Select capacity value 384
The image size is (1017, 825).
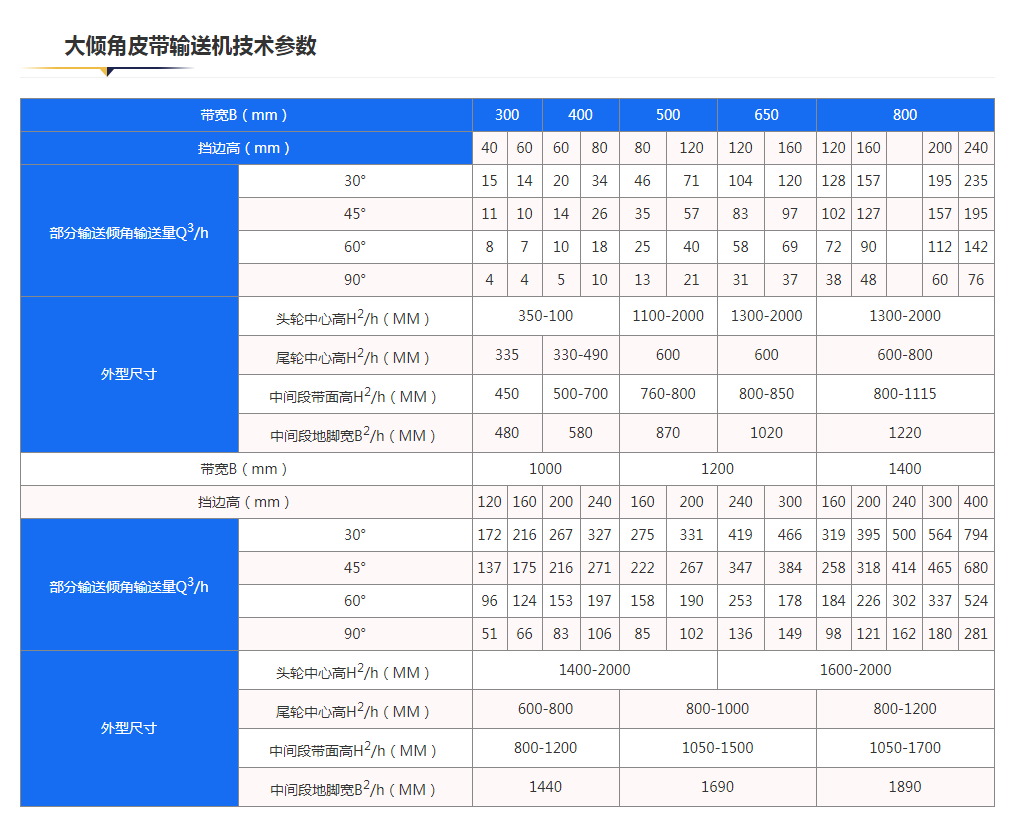(790, 568)
